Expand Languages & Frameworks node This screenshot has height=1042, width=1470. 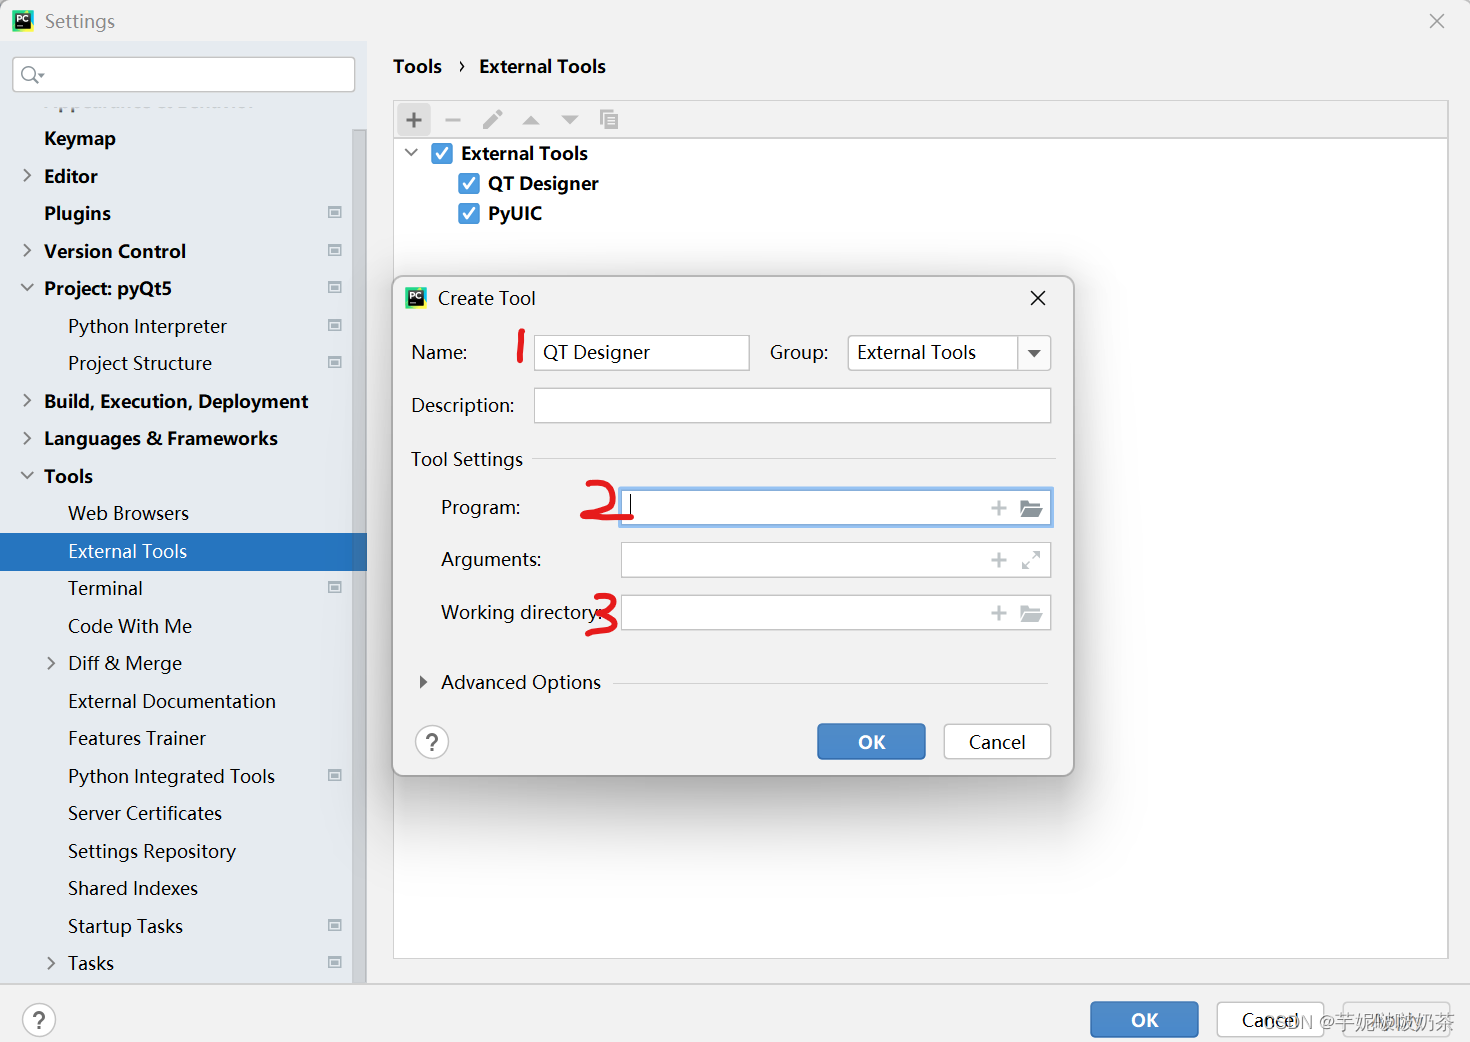click(x=27, y=438)
